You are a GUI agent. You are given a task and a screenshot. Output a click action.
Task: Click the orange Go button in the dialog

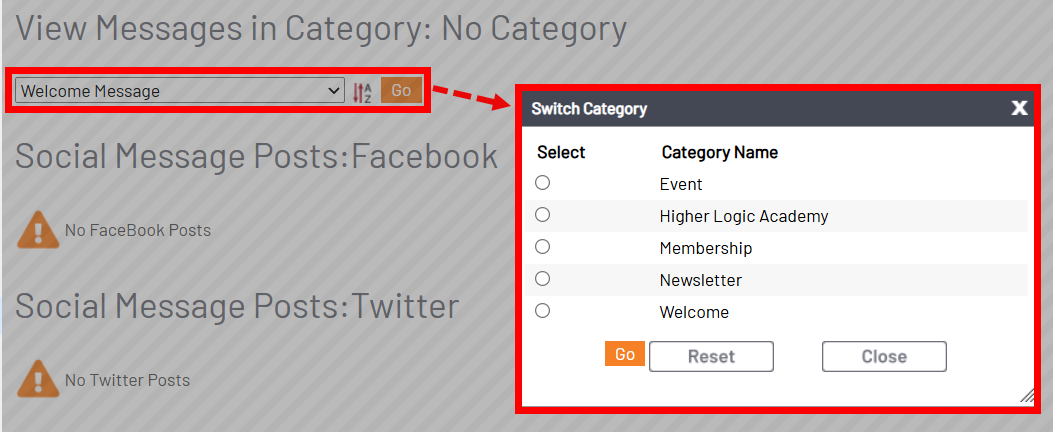(x=625, y=354)
